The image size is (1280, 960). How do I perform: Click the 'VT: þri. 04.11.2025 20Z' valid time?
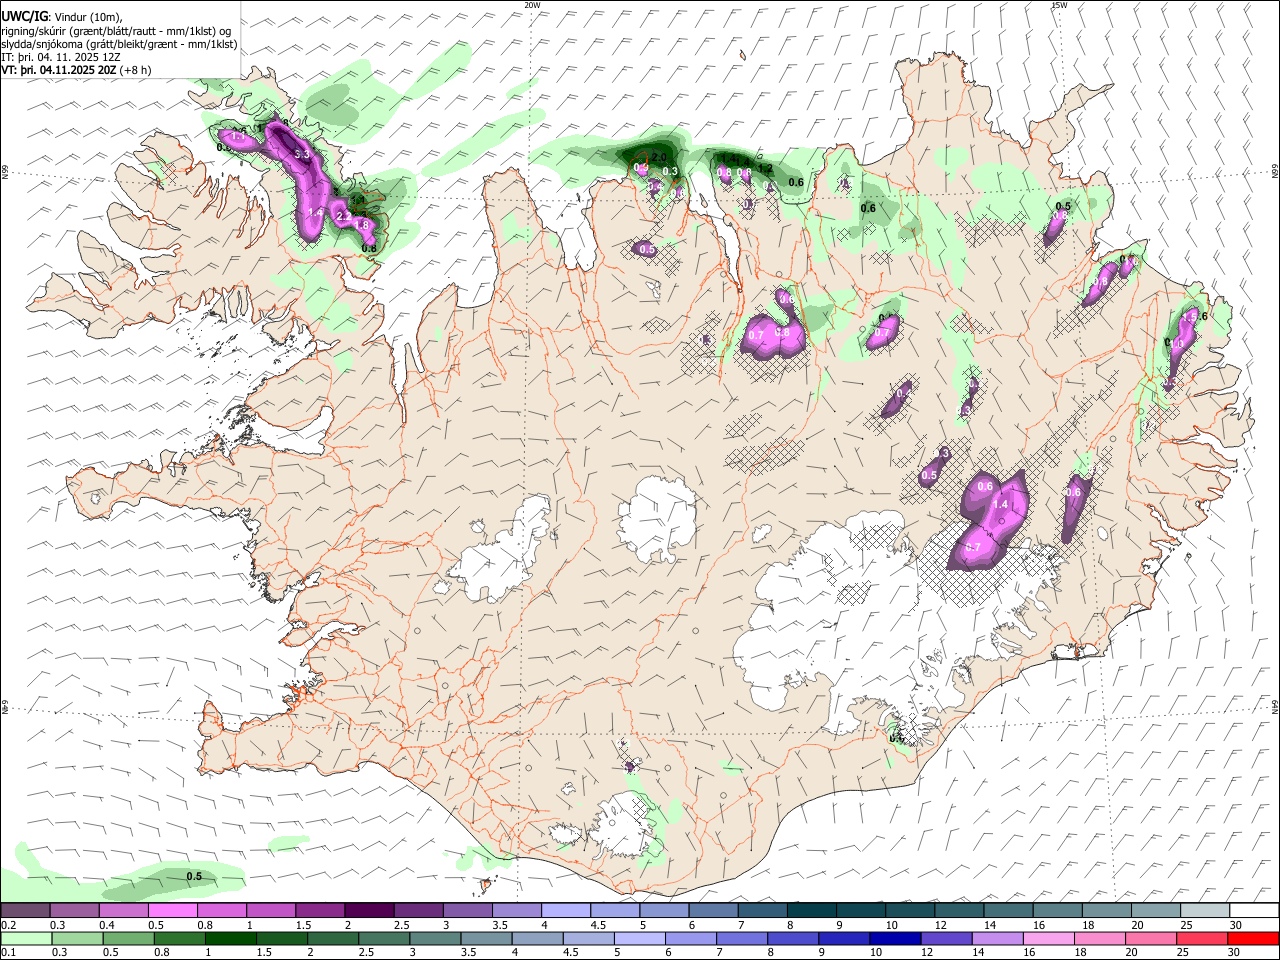coord(59,70)
